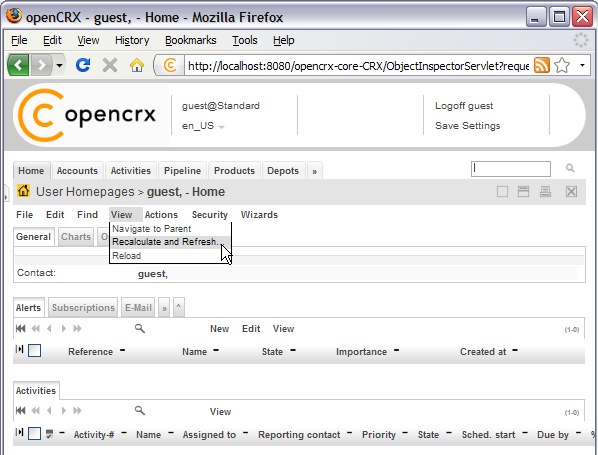Image resolution: width=598 pixels, height=455 pixels.
Task: Click Logoff guest link
Action: point(464,106)
